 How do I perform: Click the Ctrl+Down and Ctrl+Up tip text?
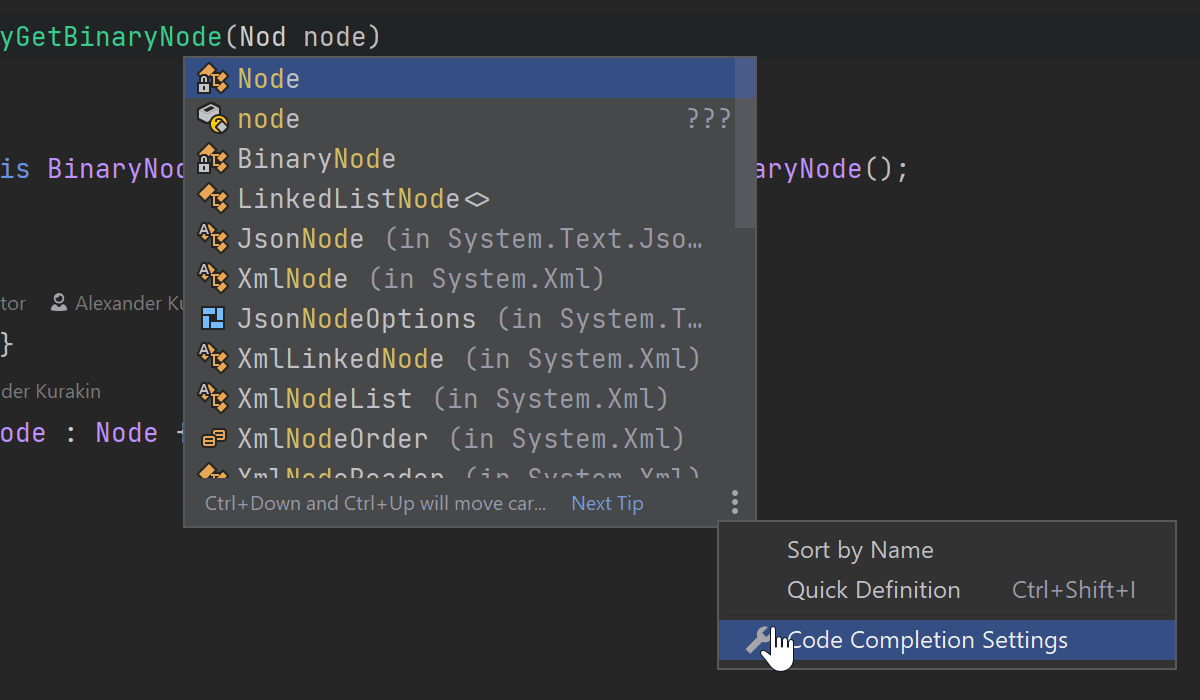[x=375, y=503]
